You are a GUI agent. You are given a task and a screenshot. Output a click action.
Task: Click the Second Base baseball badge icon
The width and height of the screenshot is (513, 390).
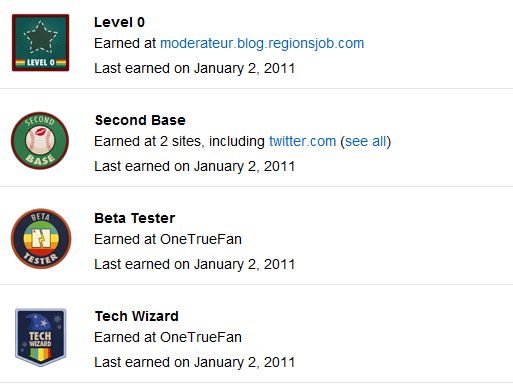(x=40, y=140)
